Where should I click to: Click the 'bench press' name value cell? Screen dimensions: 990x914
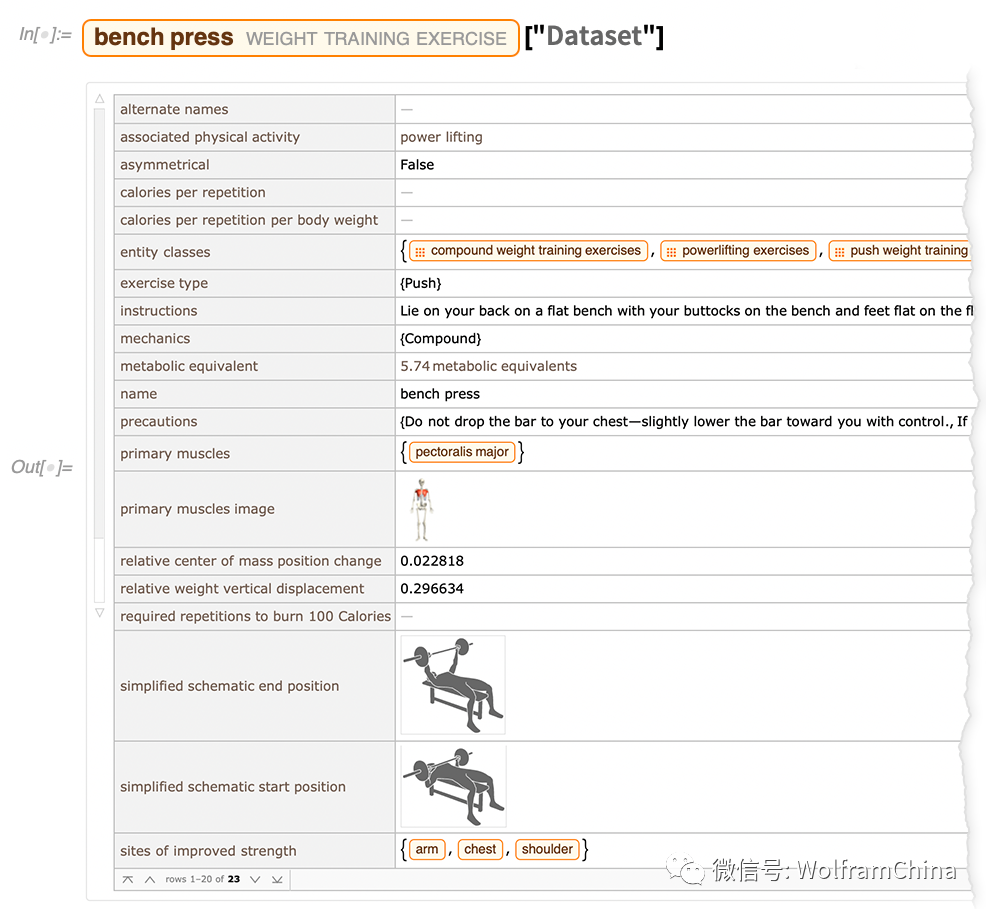(x=684, y=395)
